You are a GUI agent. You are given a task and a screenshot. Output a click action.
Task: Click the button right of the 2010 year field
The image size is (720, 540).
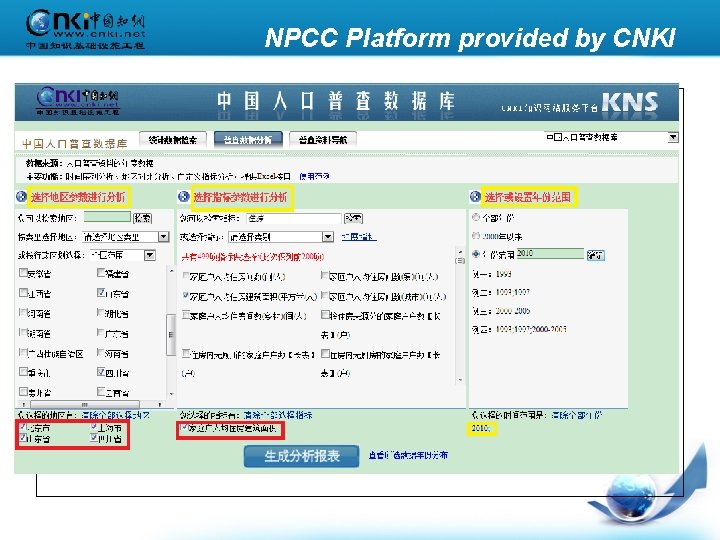pos(595,255)
